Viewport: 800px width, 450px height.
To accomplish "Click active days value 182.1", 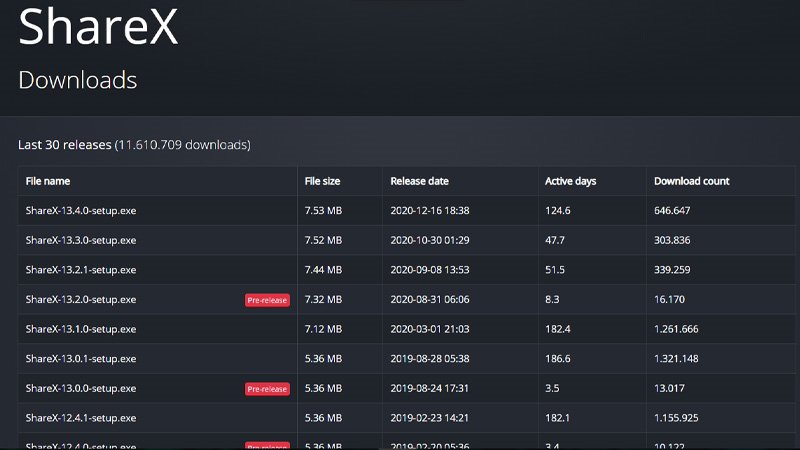I will (x=557, y=418).
